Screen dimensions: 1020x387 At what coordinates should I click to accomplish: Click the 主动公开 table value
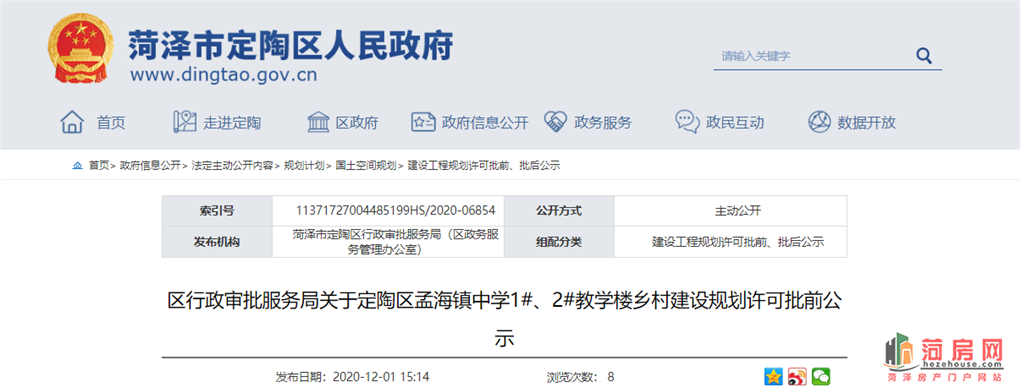(x=738, y=211)
